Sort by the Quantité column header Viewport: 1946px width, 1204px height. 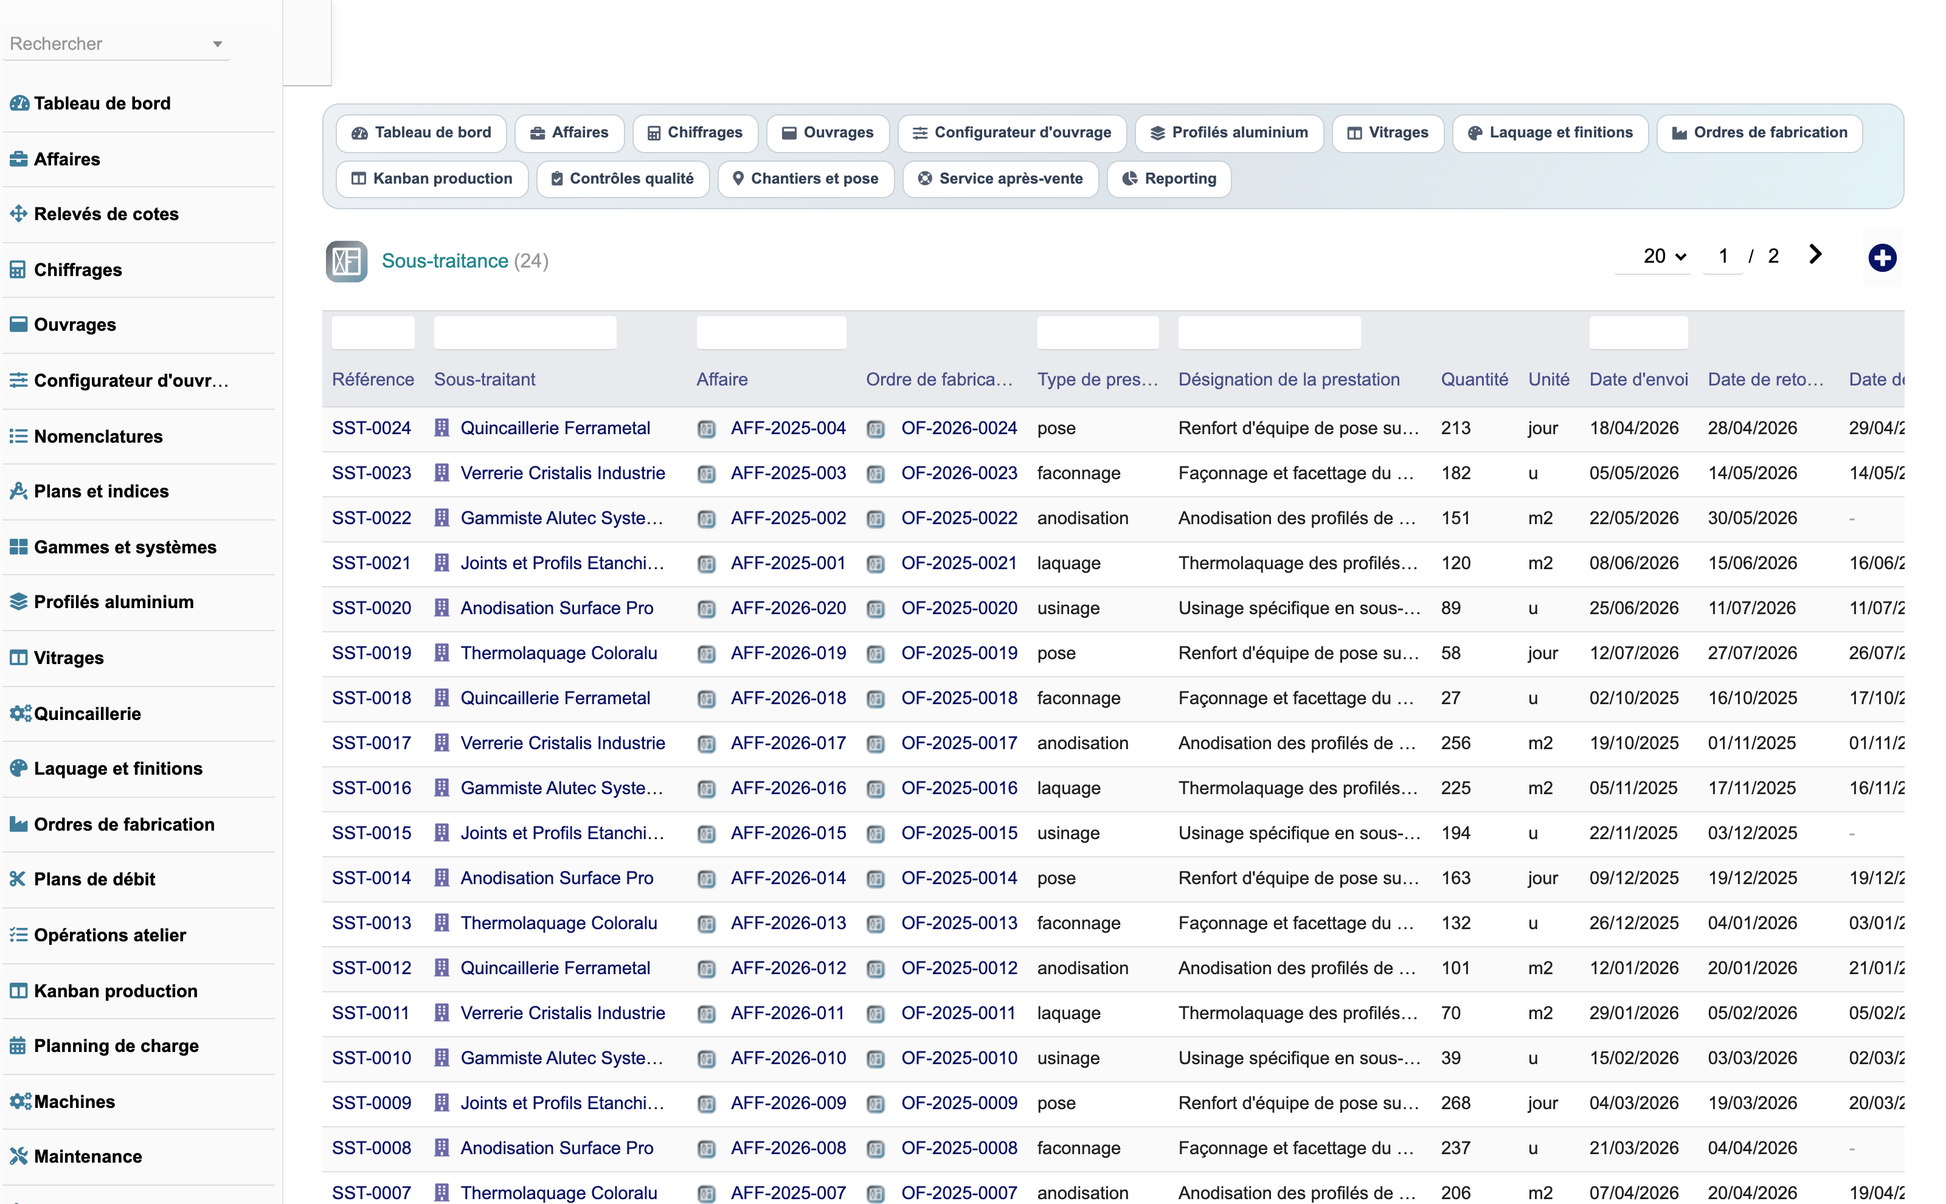tap(1475, 380)
